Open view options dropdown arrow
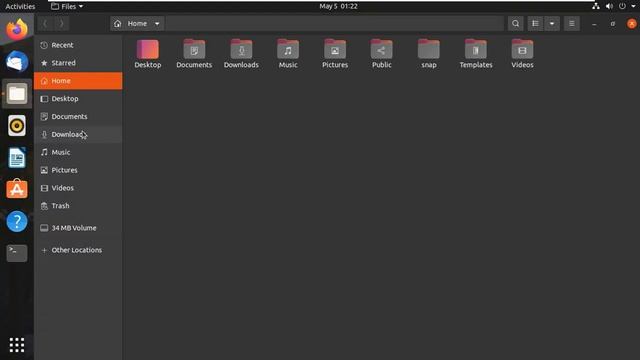640x360 pixels. 552,24
